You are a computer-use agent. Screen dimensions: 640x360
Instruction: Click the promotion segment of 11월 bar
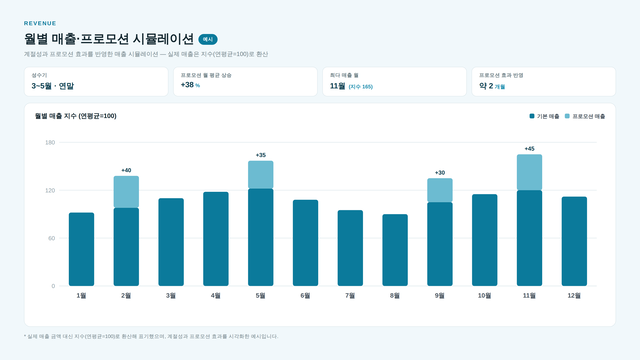(x=529, y=172)
